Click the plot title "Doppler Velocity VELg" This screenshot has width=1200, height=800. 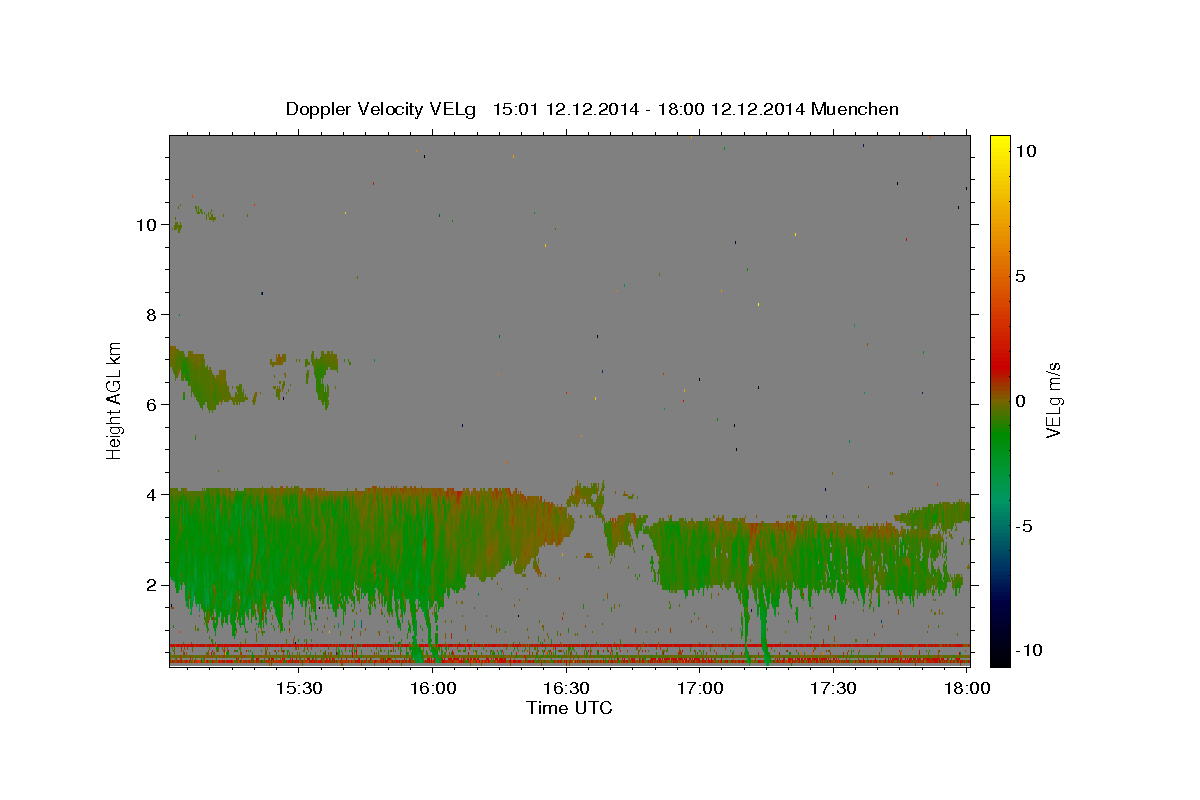[382, 109]
